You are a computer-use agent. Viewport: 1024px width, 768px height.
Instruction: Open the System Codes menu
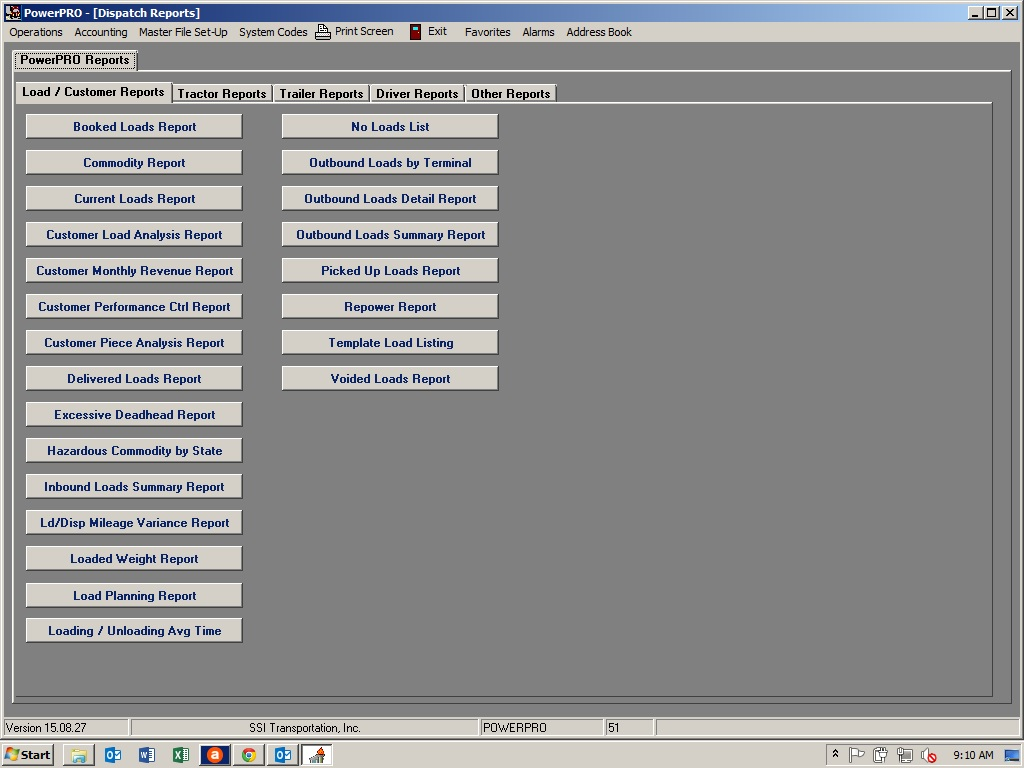[273, 32]
